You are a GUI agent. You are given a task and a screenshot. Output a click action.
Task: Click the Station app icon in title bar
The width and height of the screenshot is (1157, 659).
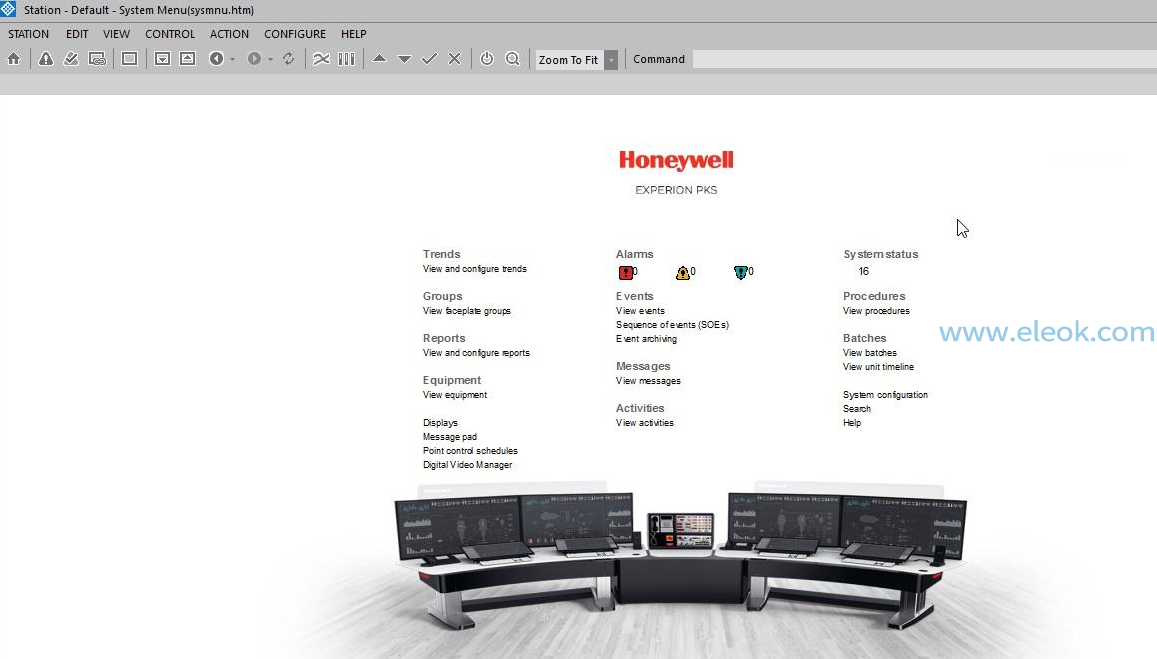pyautogui.click(x=8, y=10)
